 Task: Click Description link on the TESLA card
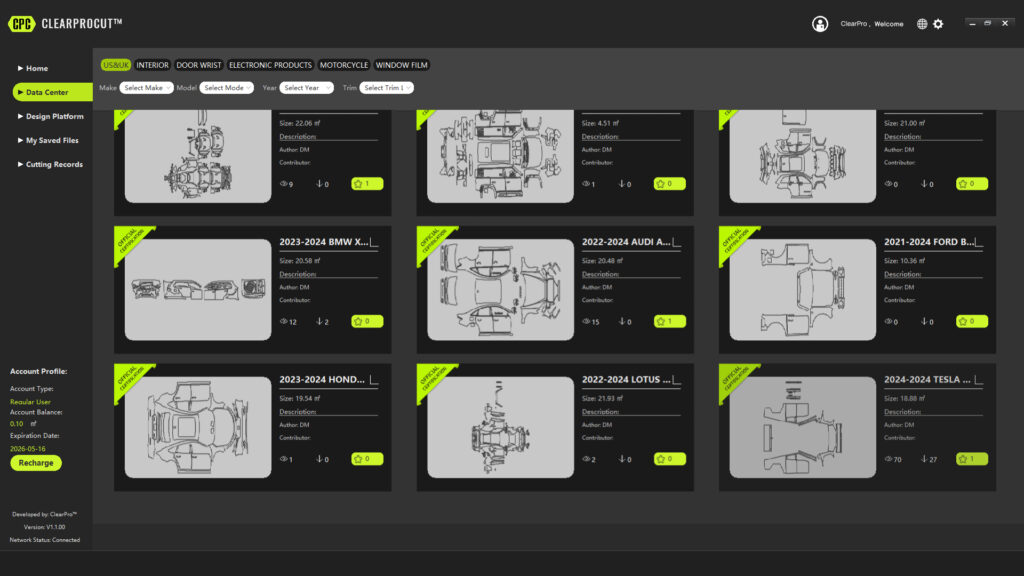coord(903,412)
